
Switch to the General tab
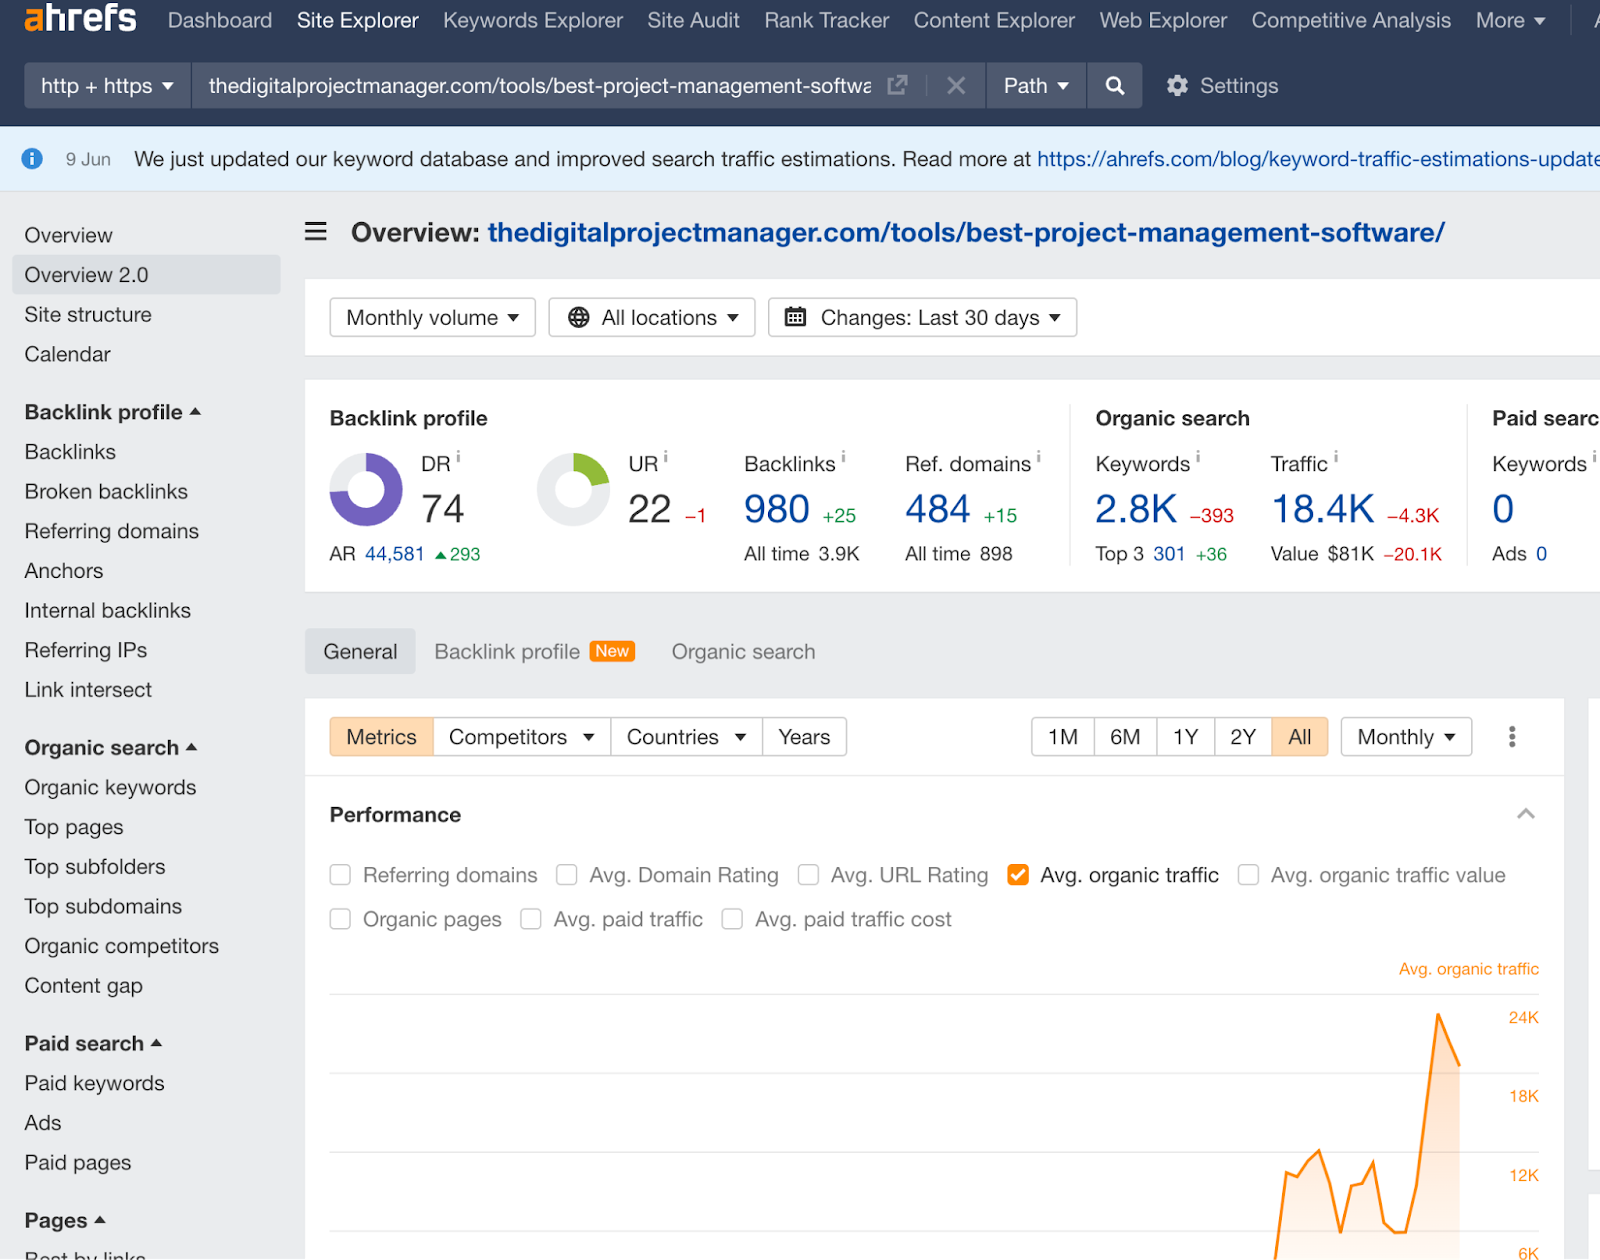coord(360,652)
